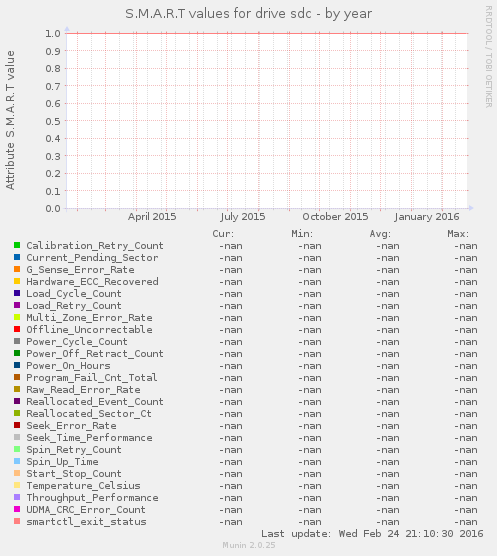
Task: Click the red Offline_Uncorrectable legend swatch
Action: pyautogui.click(x=17, y=329)
